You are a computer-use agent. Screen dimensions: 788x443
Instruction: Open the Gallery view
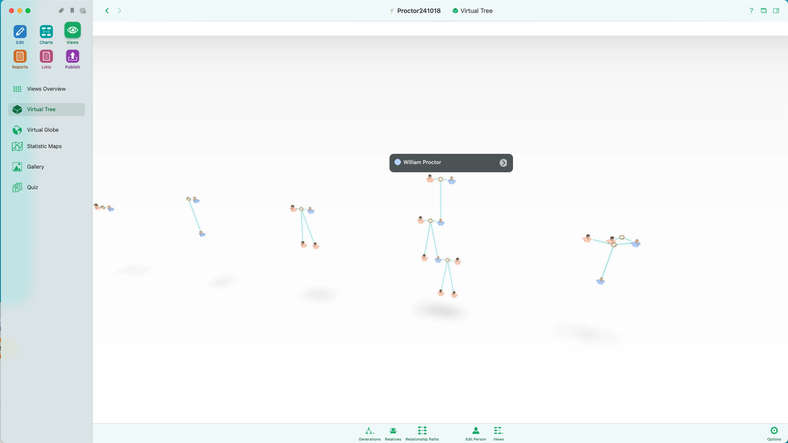[x=46, y=167]
